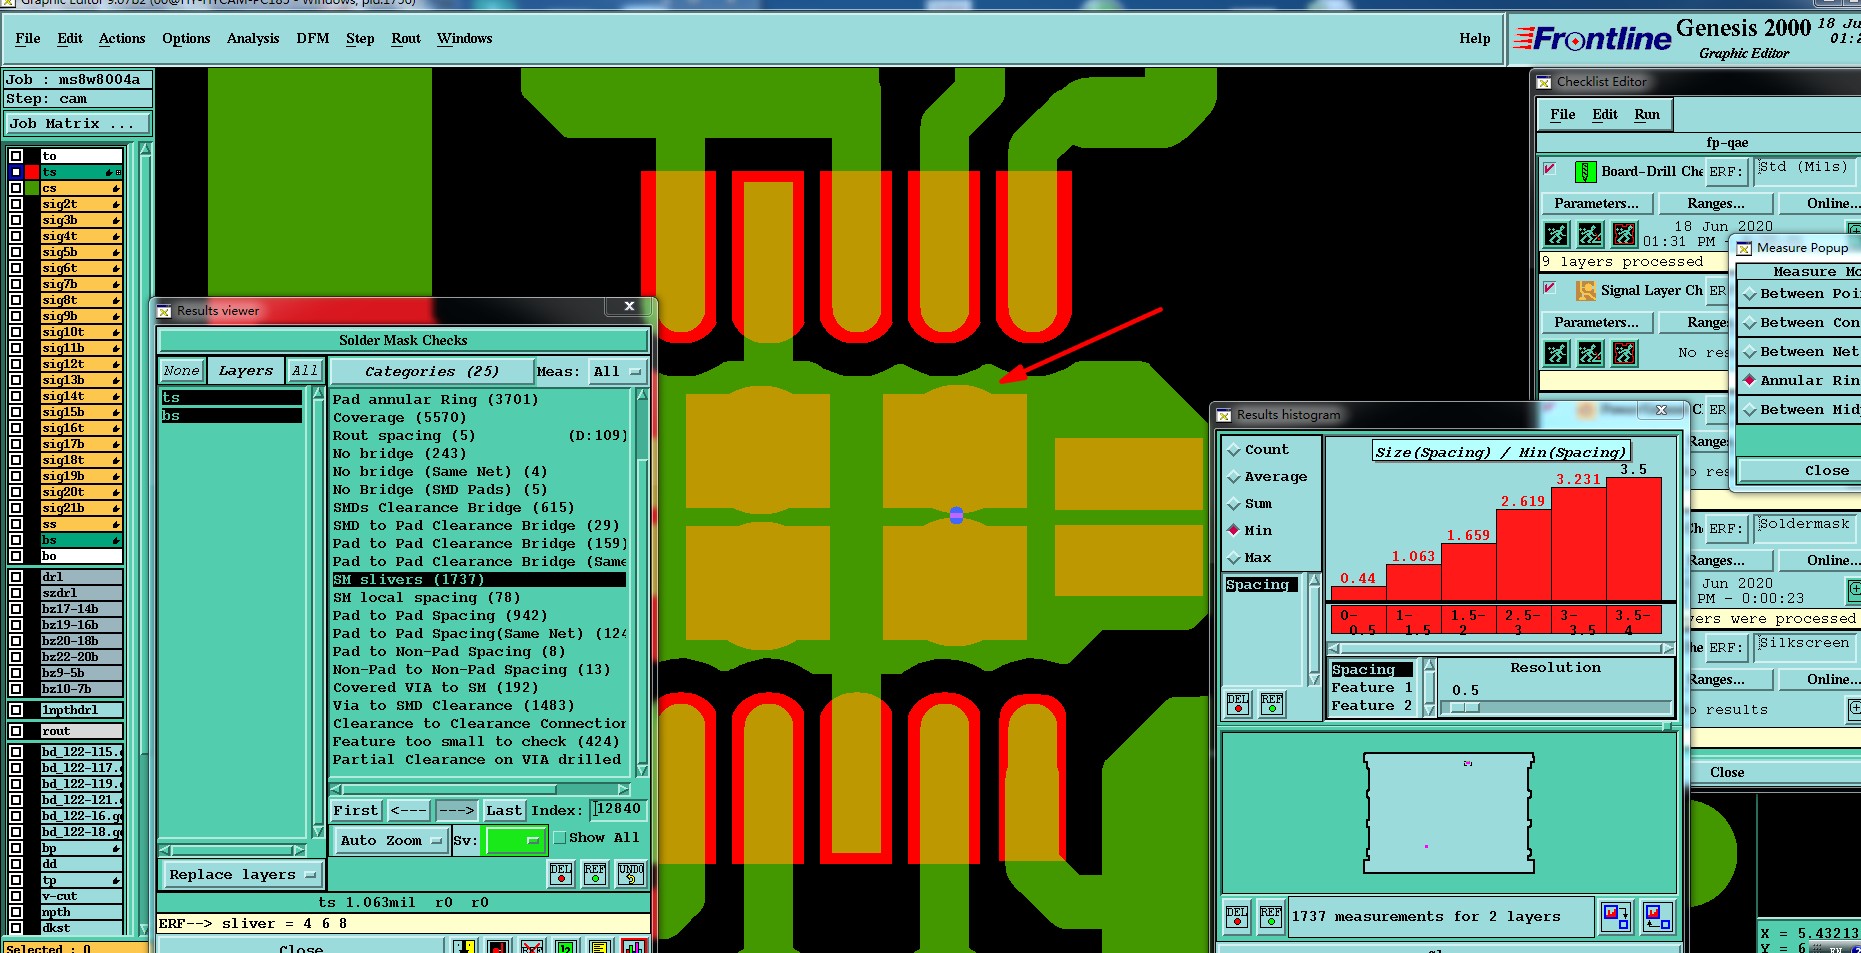Open the Sv green color dropdown

(515, 841)
